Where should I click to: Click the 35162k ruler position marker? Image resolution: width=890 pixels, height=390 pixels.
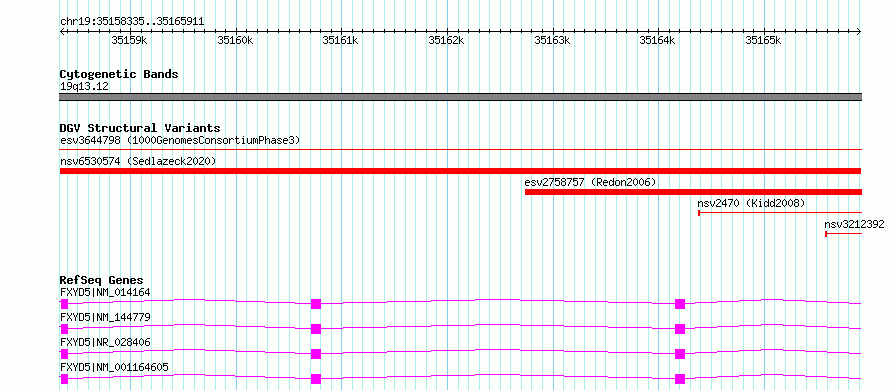[x=446, y=40]
